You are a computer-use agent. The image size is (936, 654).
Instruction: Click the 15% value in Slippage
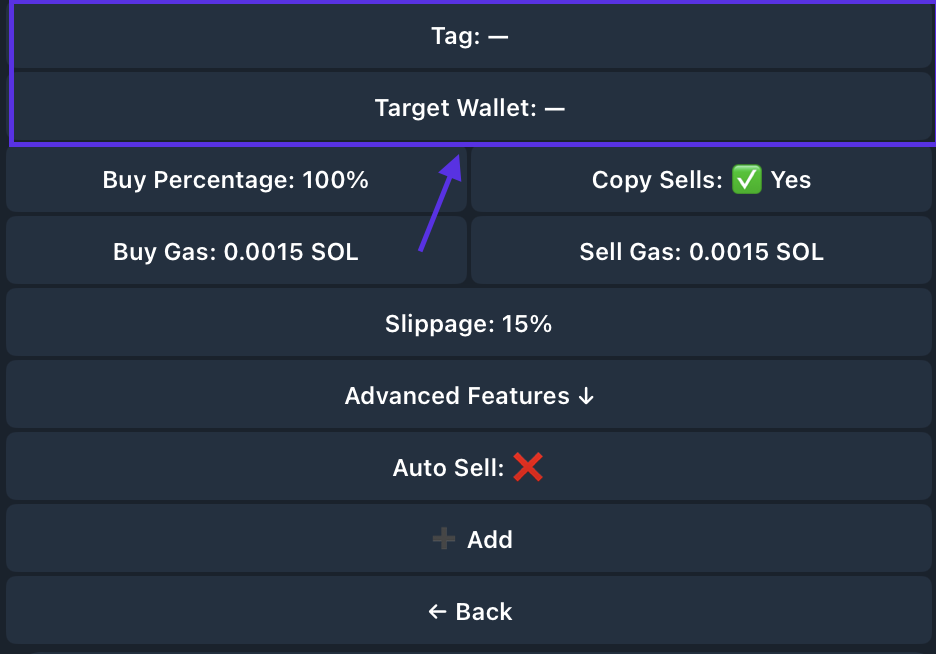coord(527,324)
